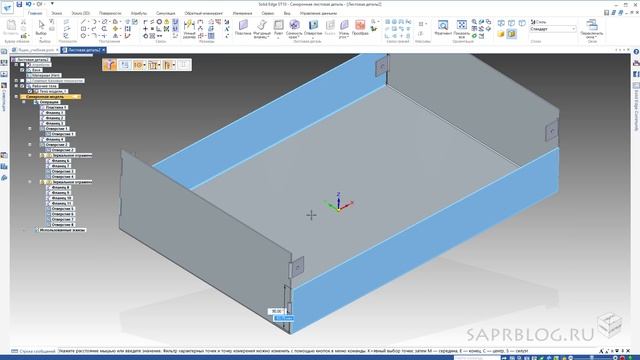The height and width of the screenshot is (360, 640).
Task: Start the Фигурный фланец (Contour Flange) command
Action: point(262,29)
